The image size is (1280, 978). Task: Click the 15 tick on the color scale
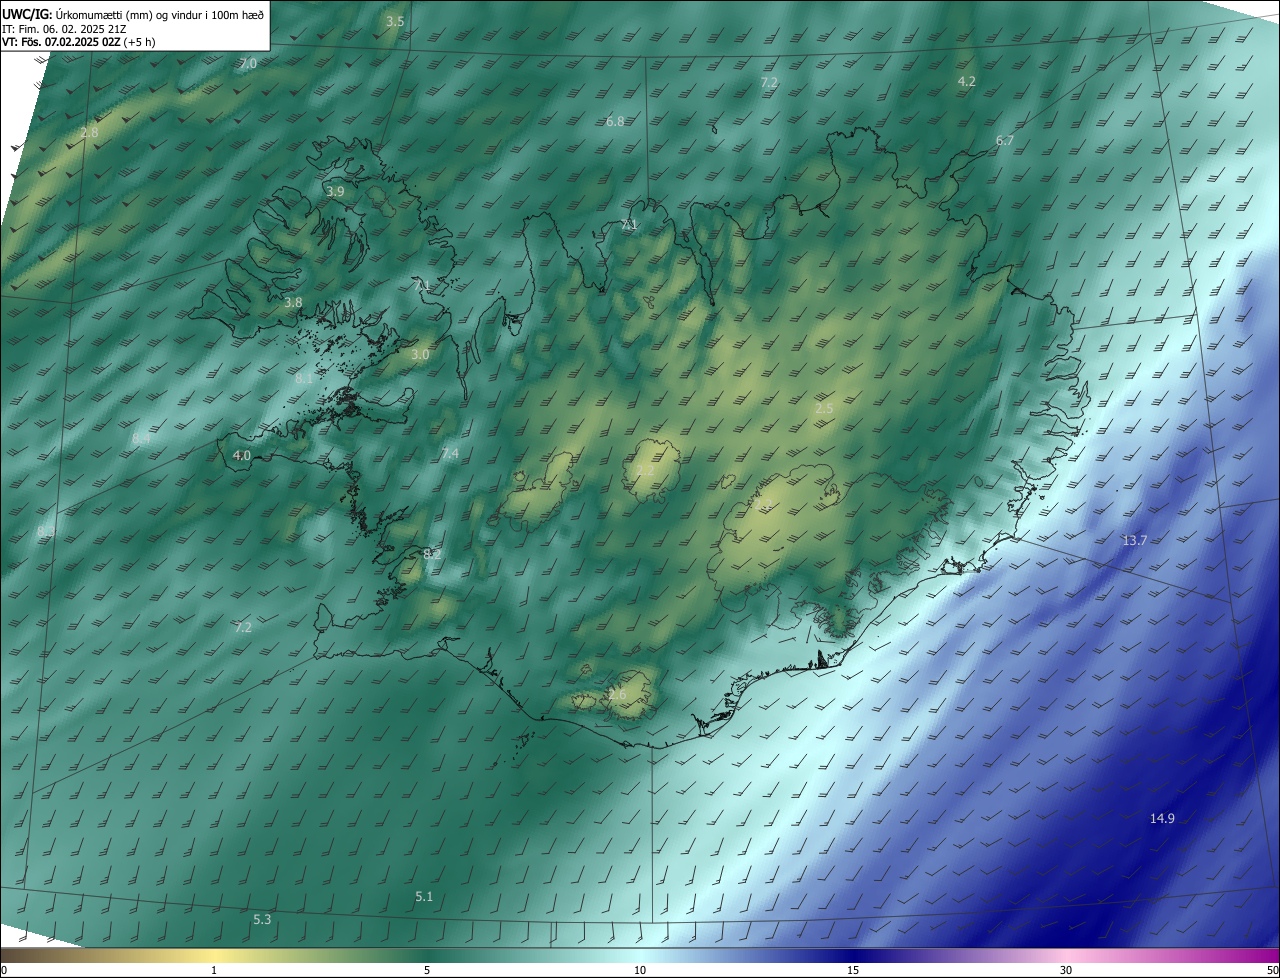[853, 970]
